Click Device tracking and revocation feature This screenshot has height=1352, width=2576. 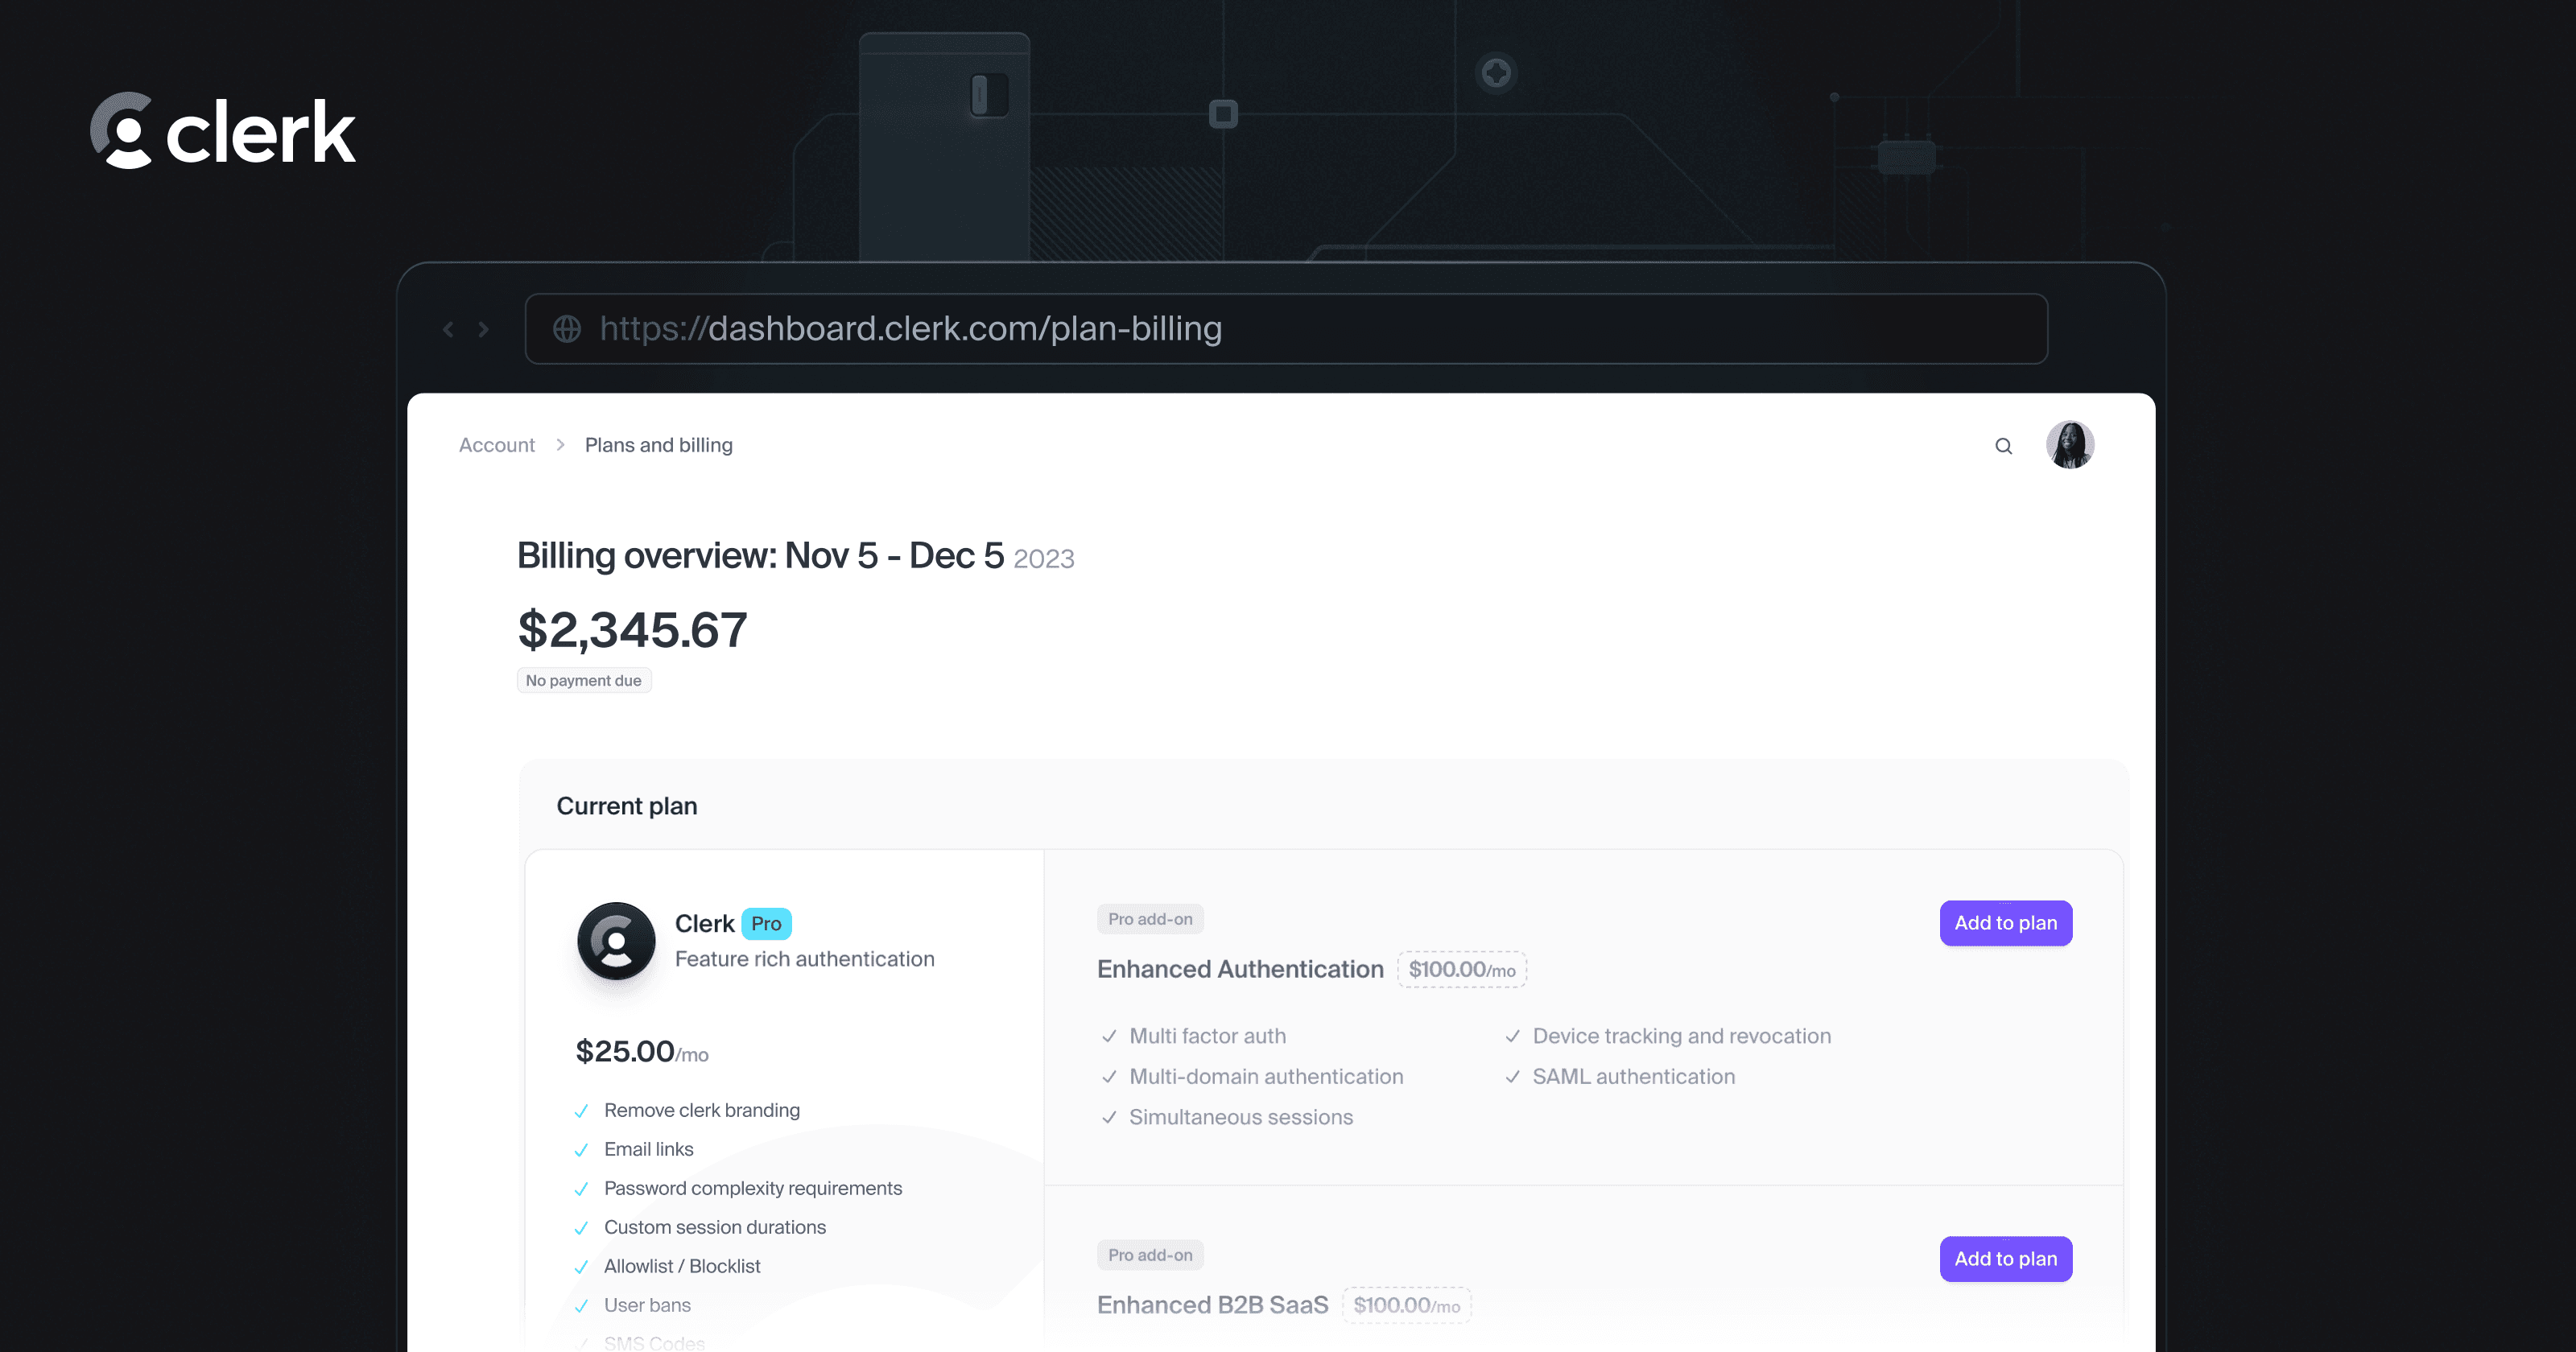click(x=1682, y=1037)
